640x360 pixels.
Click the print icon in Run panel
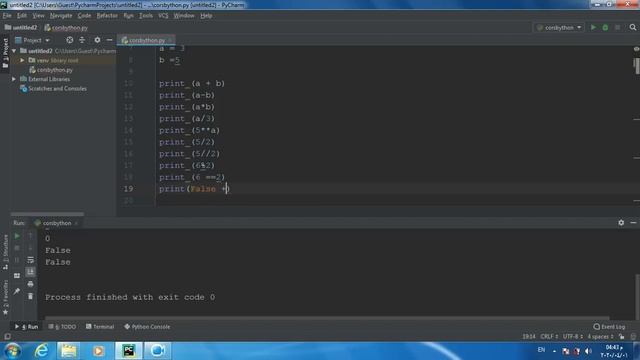point(31,284)
